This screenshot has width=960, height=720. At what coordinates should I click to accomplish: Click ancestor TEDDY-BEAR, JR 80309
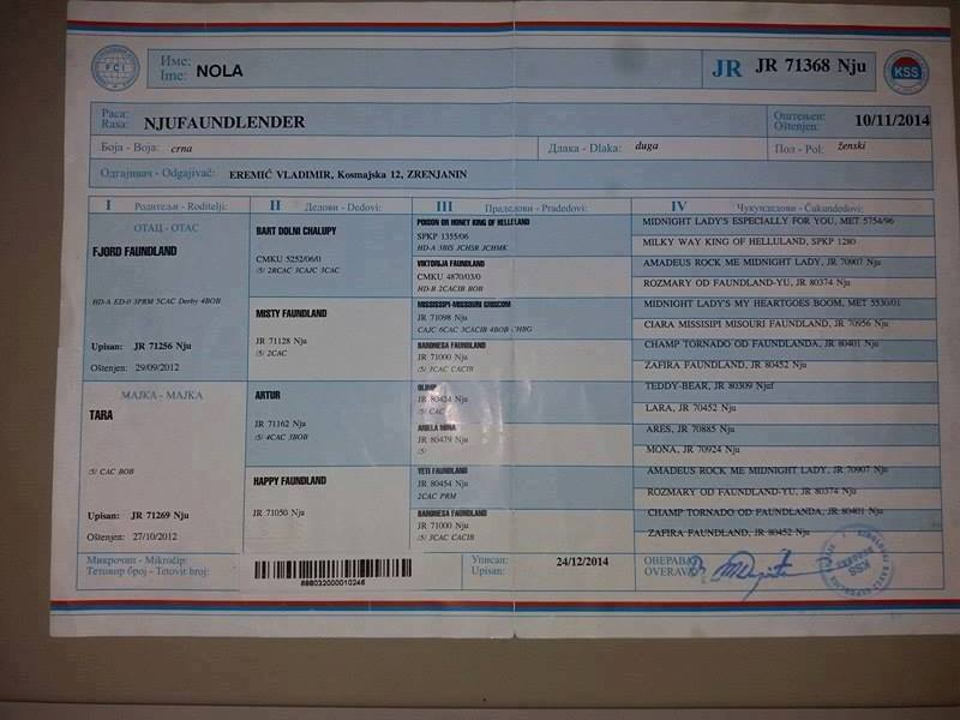[710, 386]
